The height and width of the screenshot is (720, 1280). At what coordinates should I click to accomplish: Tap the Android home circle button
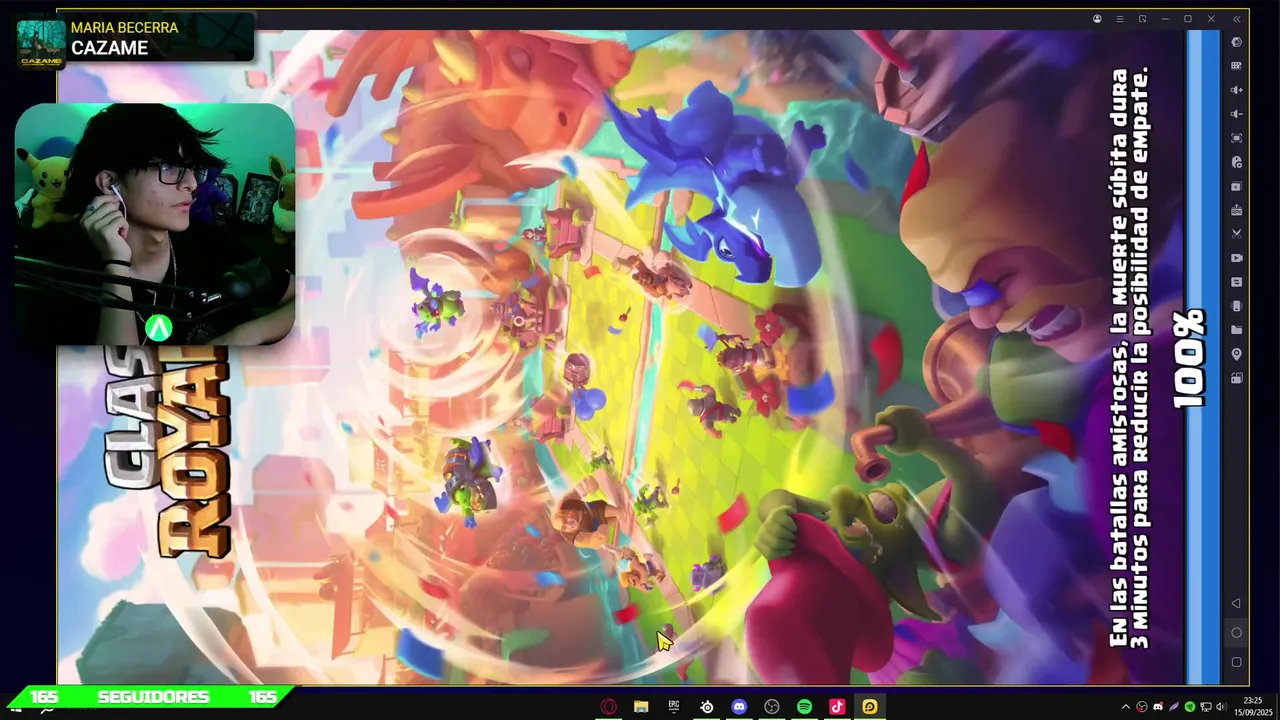pyautogui.click(x=1236, y=633)
